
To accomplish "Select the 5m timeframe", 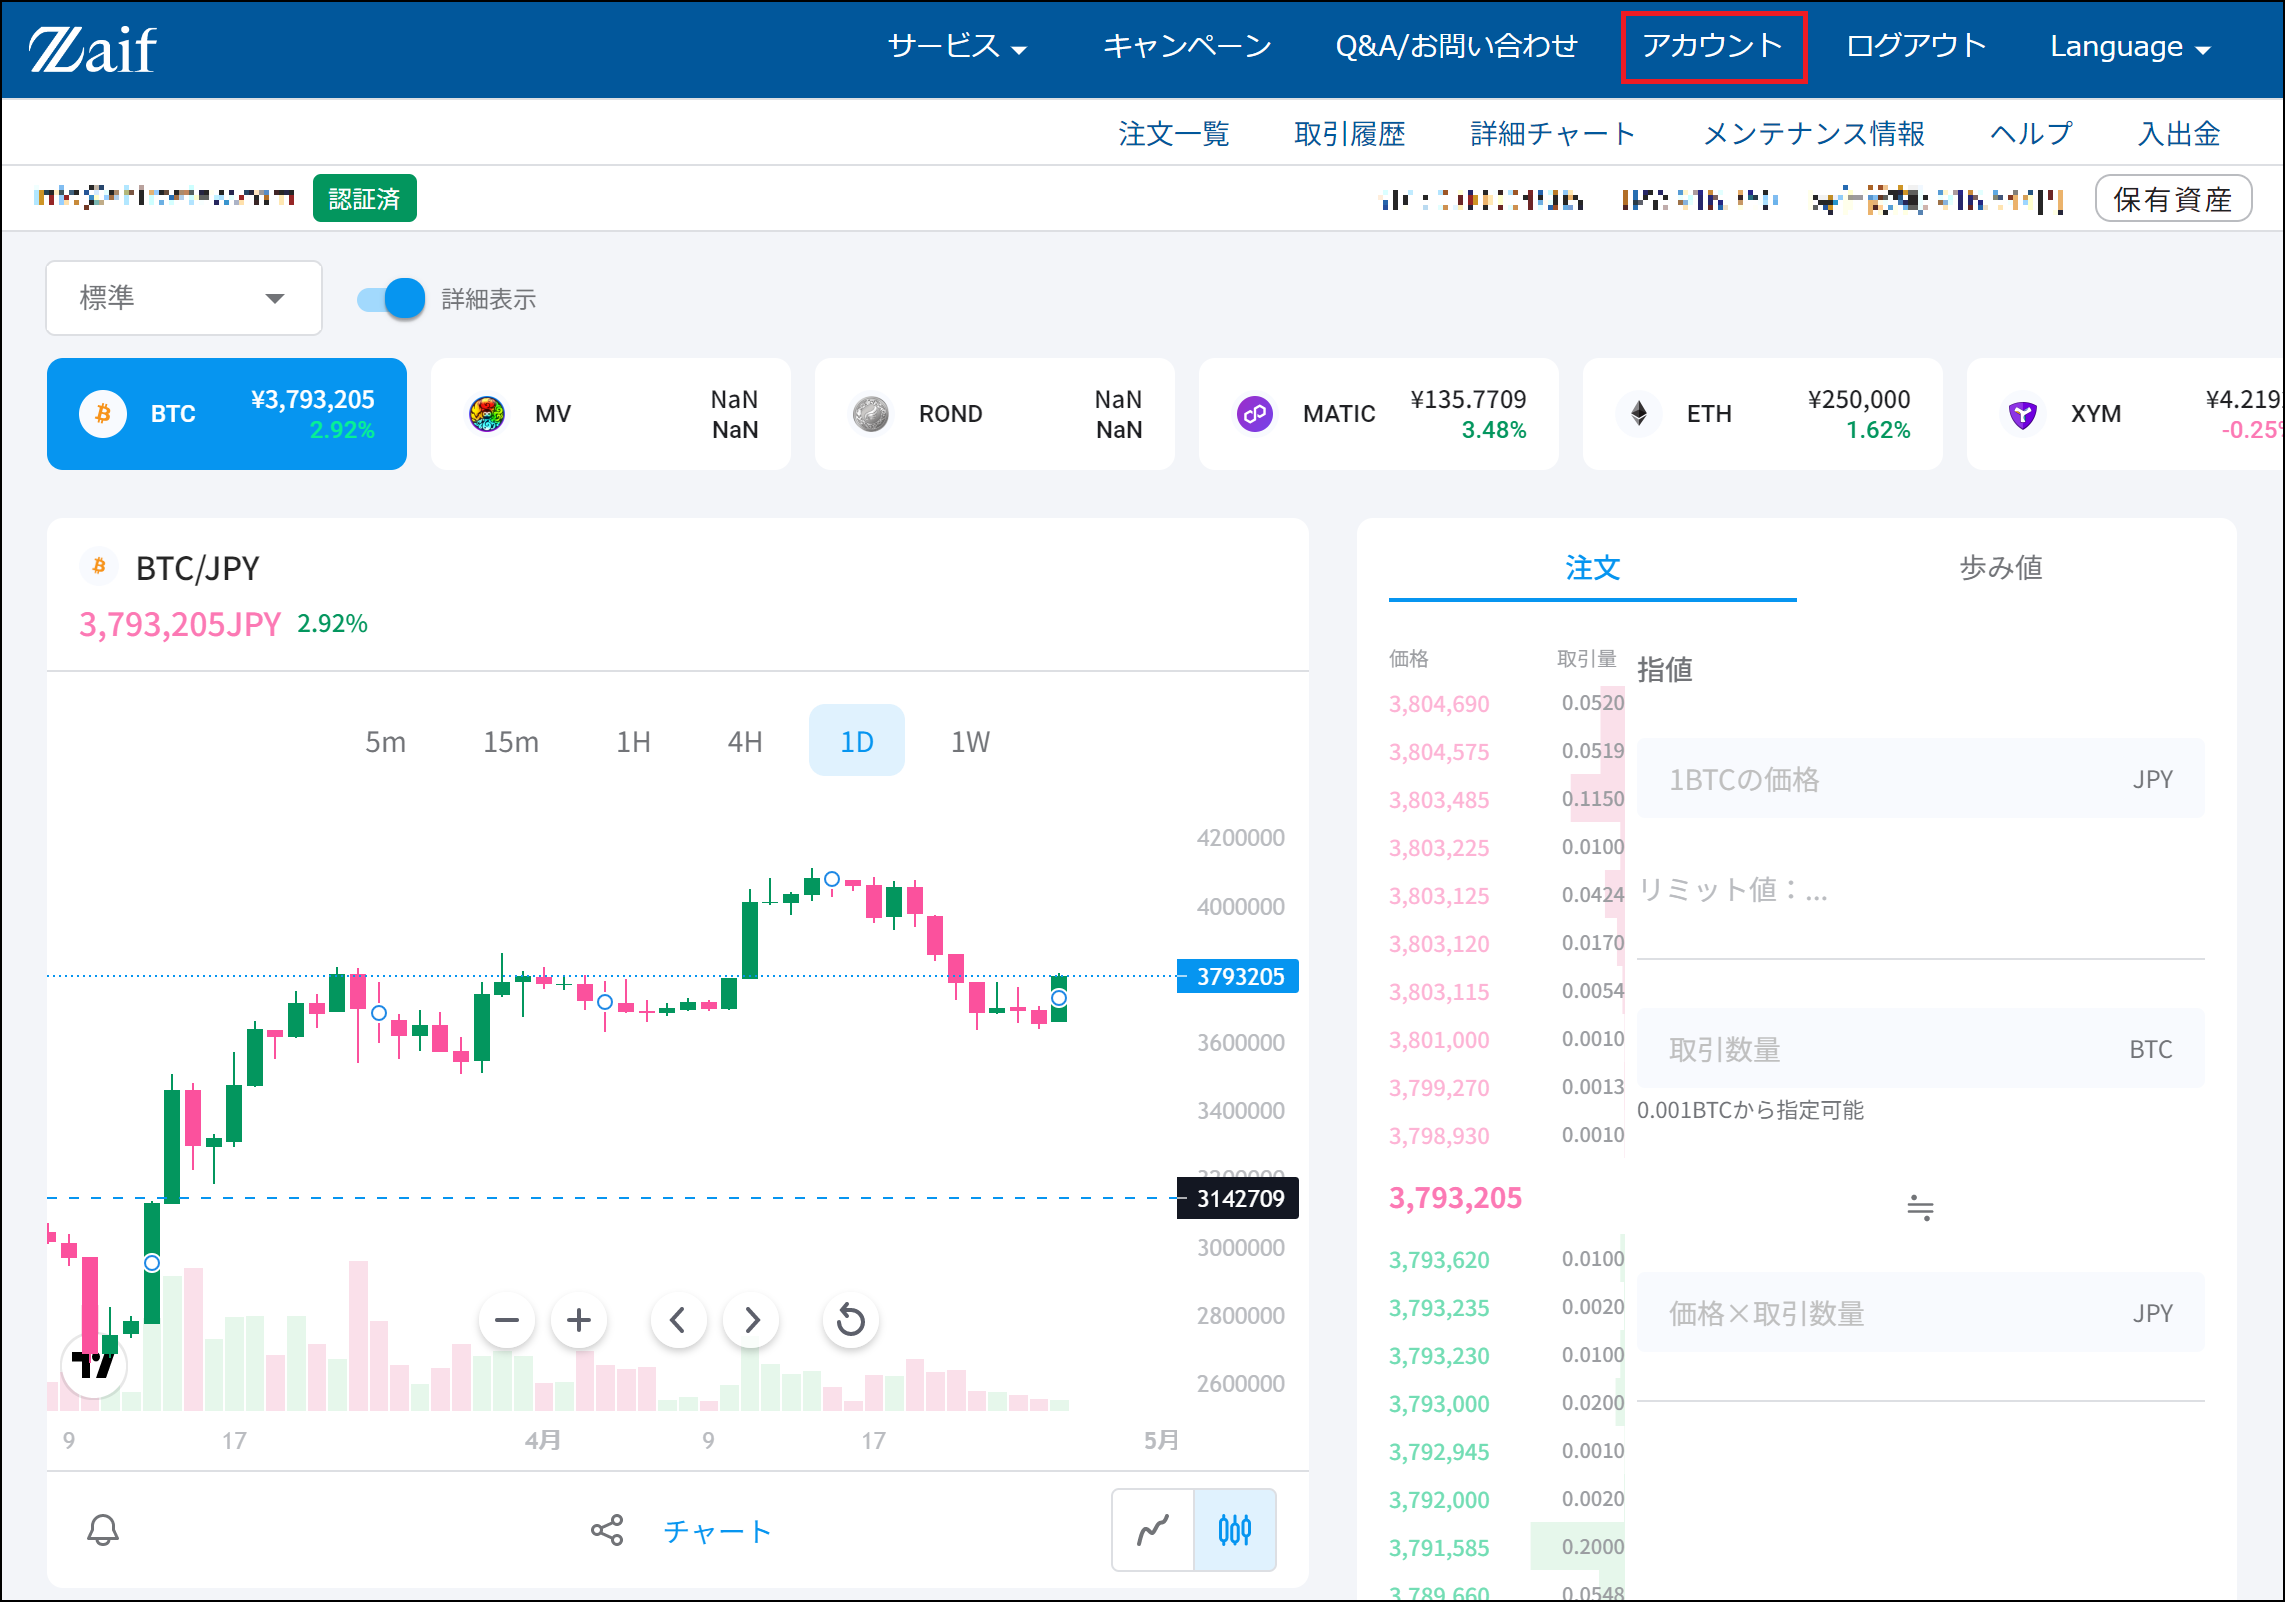I will [385, 741].
